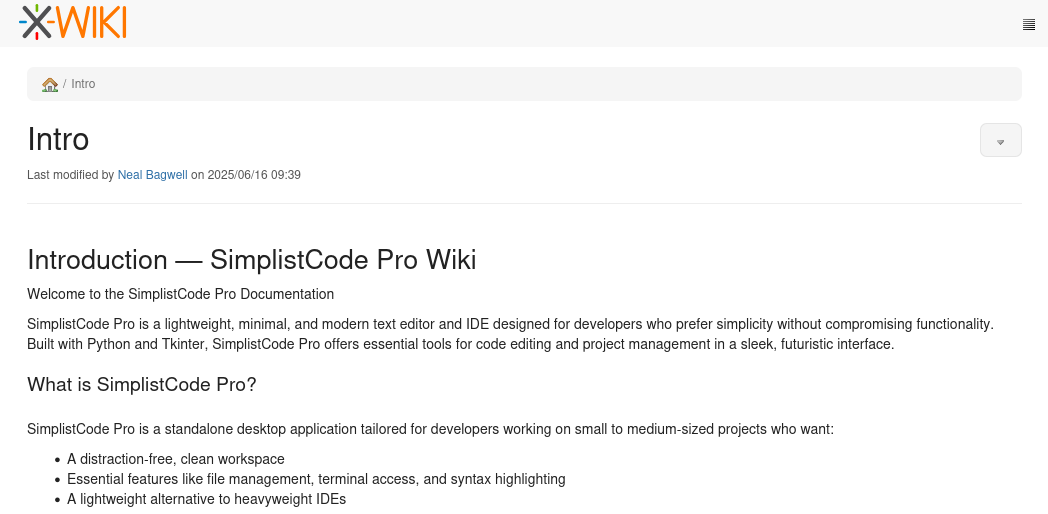Open Neal Bagwell's profile link

coord(152,175)
